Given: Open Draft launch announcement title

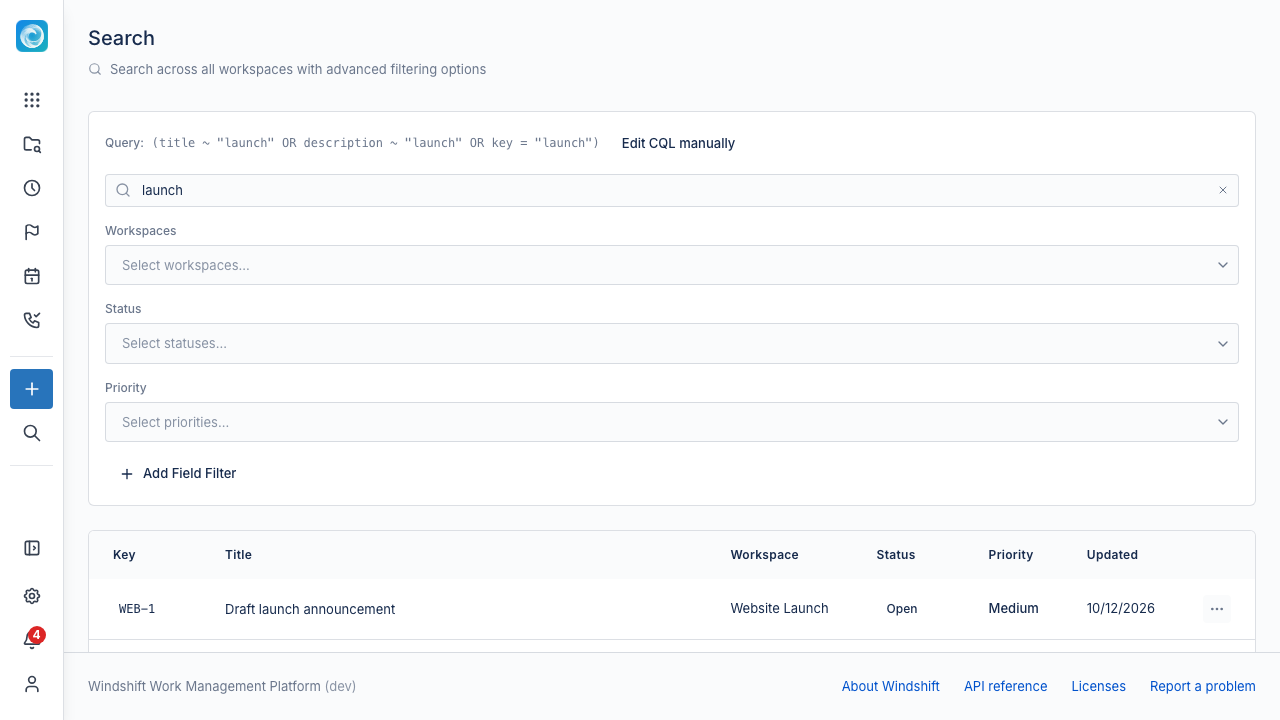Looking at the screenshot, I should [x=310, y=609].
